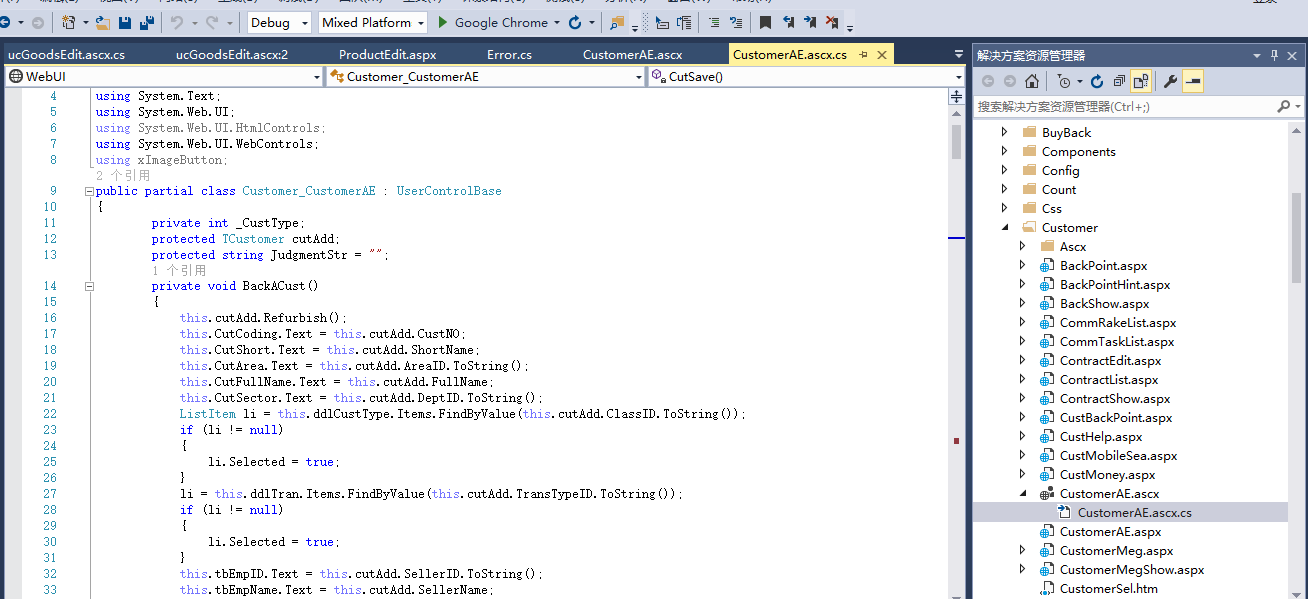Viewport: 1308px width, 599px height.
Task: Click the uncomment selected lines icon
Action: 736,22
